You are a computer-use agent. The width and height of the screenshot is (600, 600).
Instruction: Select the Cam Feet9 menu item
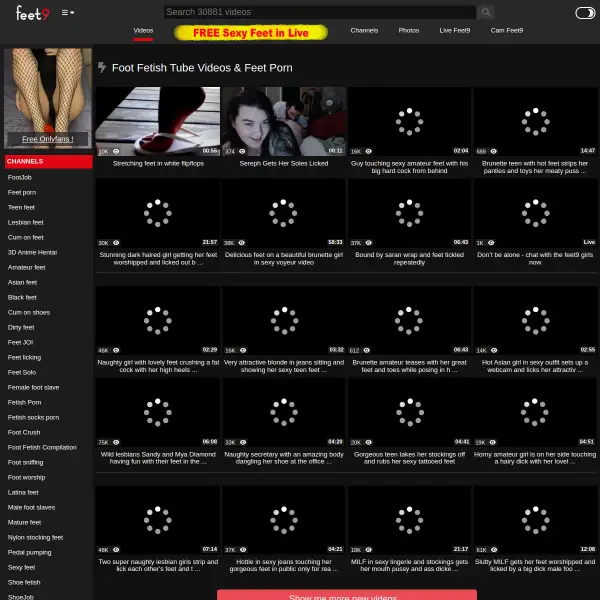tap(506, 31)
